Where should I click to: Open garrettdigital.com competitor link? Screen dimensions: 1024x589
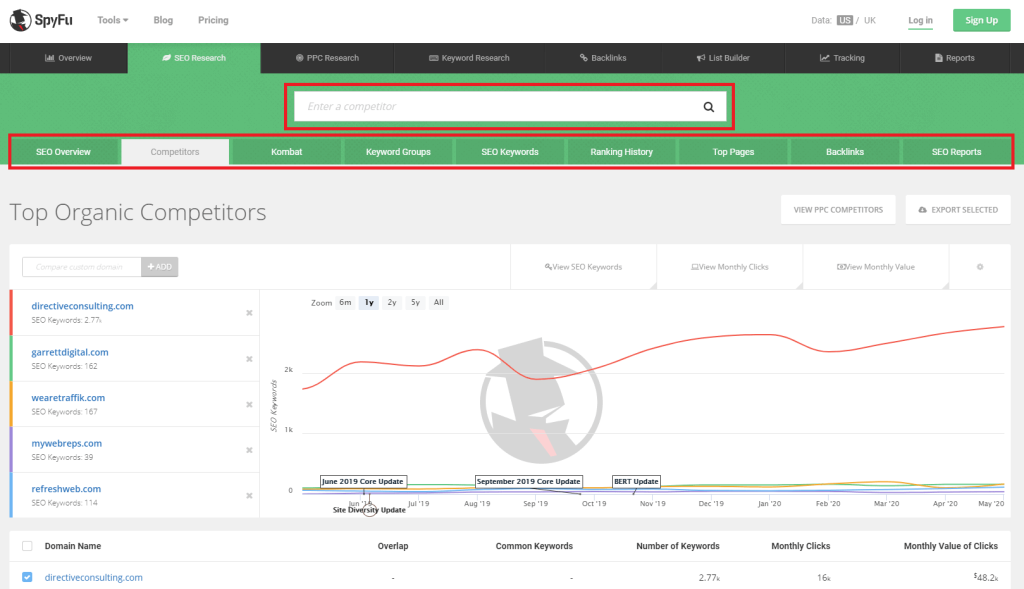tap(70, 352)
